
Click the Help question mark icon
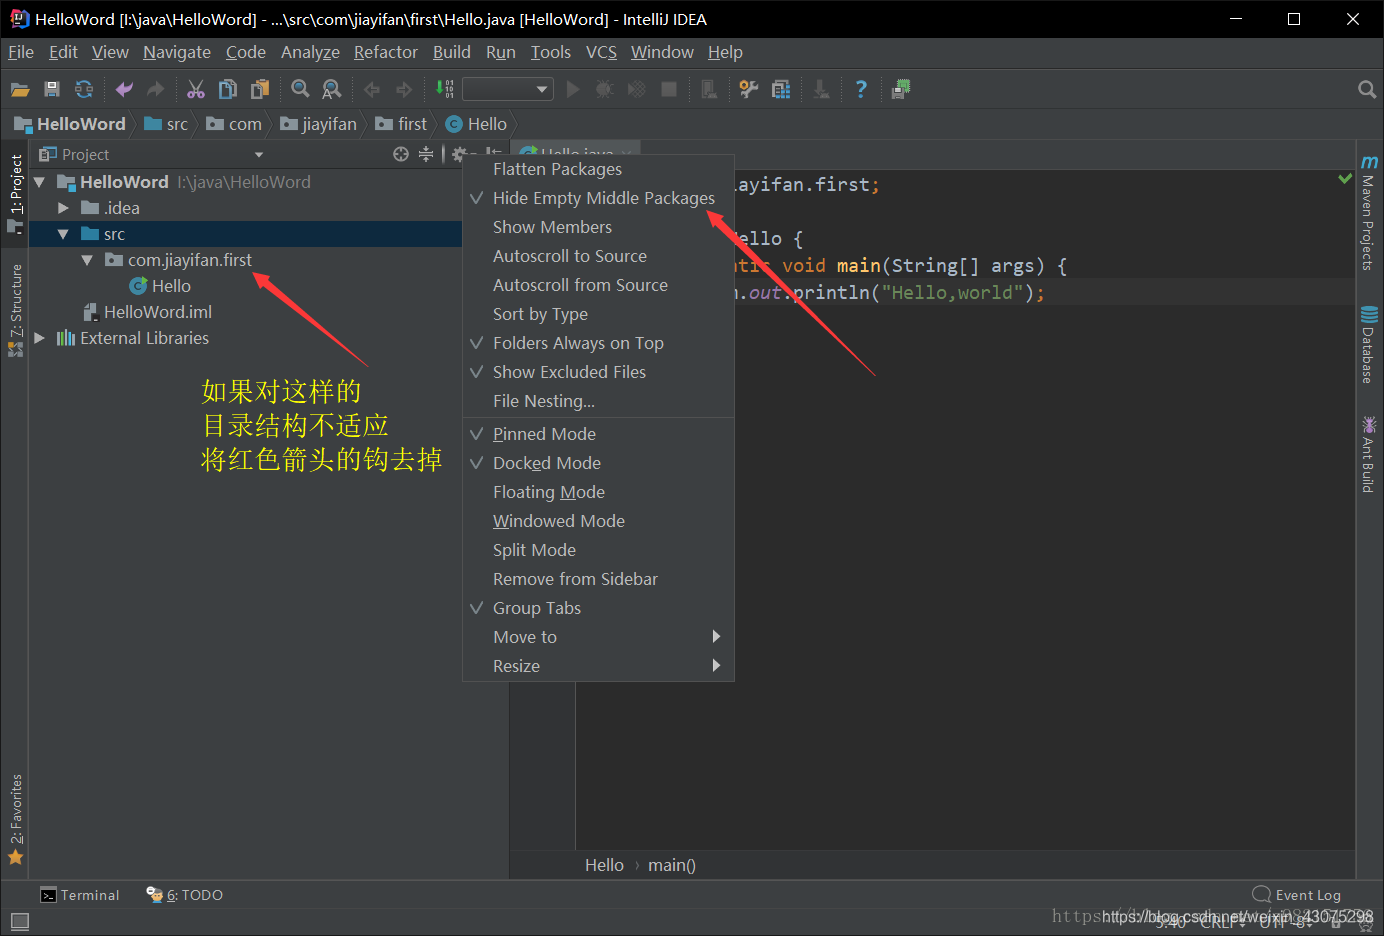click(x=861, y=90)
